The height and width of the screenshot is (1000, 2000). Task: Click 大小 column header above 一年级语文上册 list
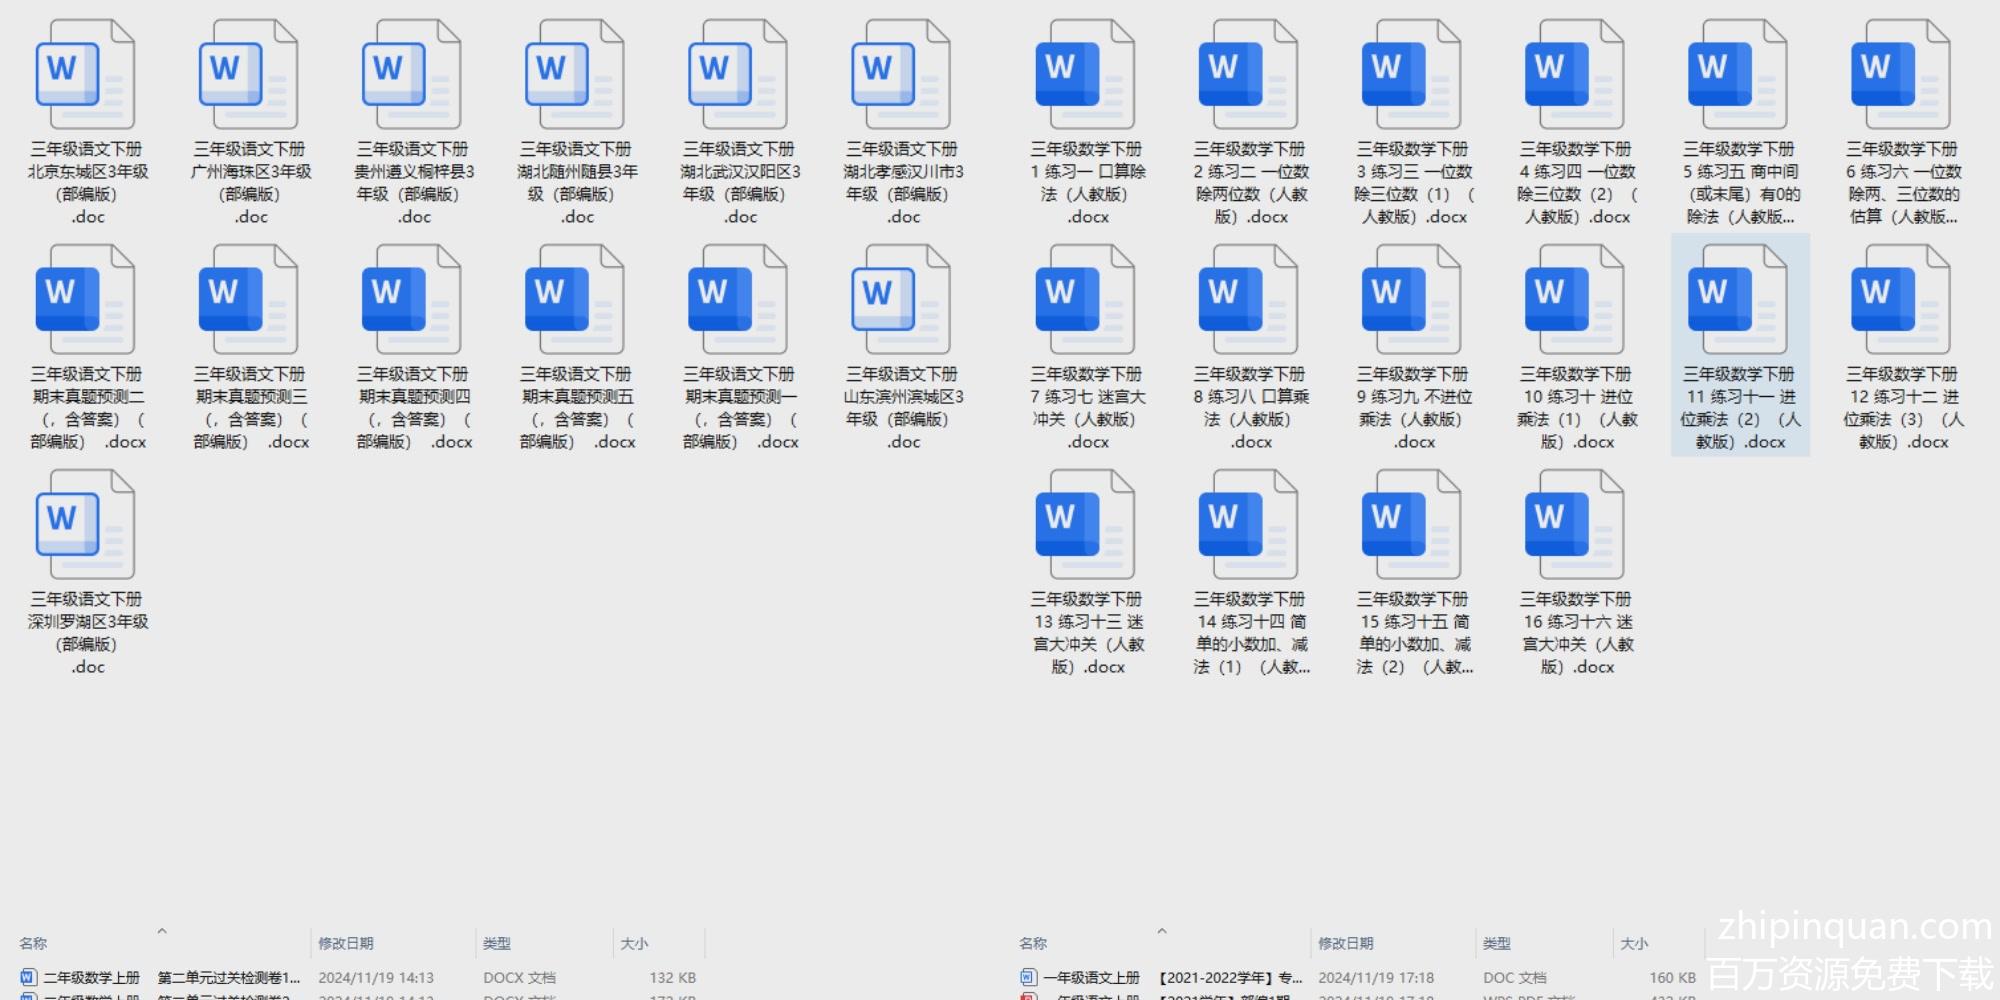point(1634,943)
